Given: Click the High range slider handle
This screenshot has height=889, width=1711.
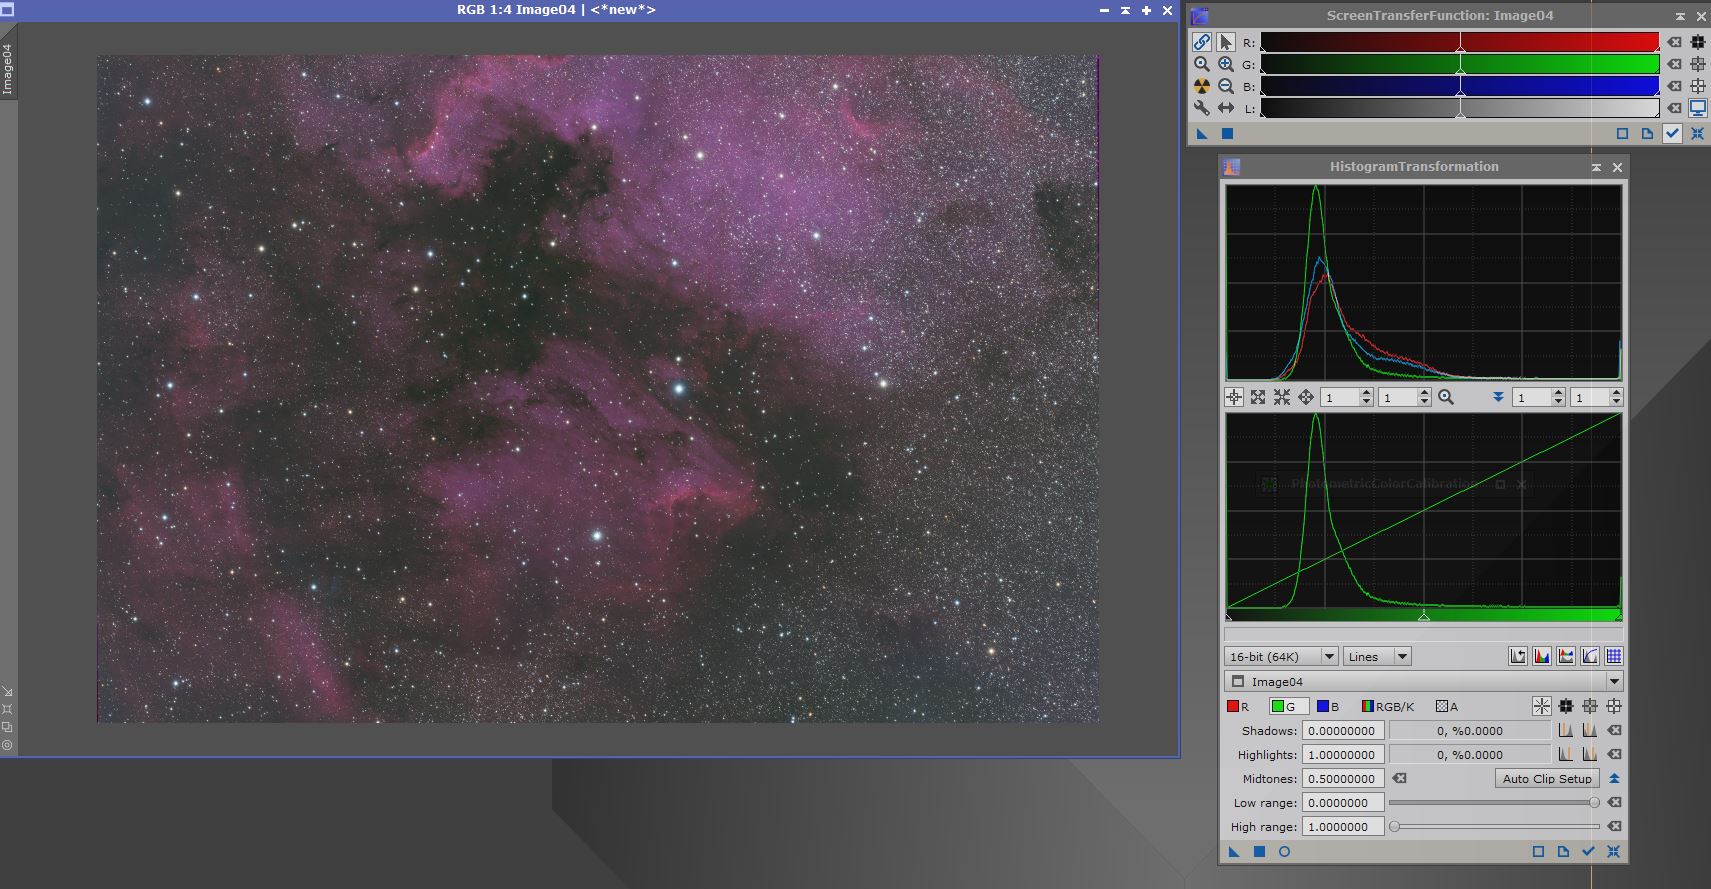Looking at the screenshot, I should 1394,826.
